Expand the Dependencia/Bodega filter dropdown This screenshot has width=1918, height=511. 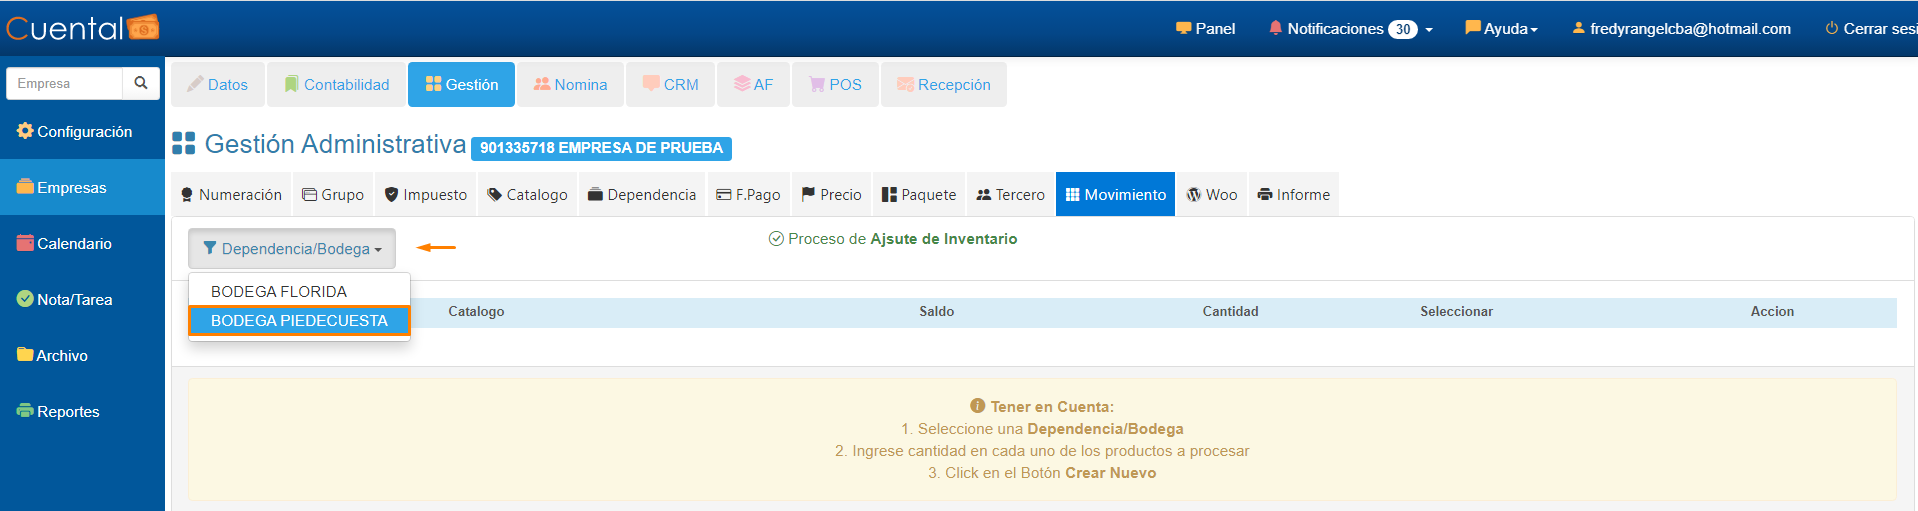point(292,249)
